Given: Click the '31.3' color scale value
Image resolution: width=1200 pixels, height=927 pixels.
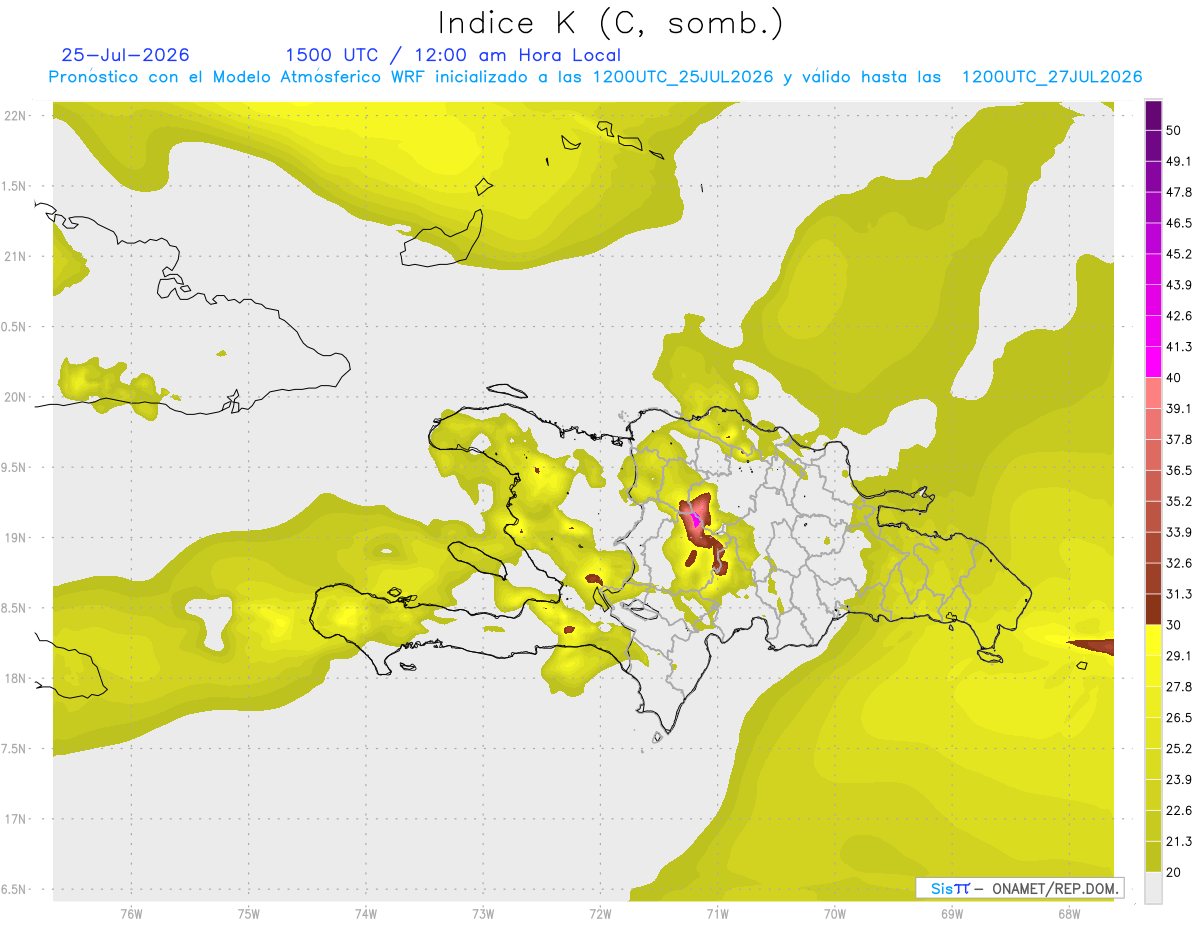Looking at the screenshot, I should (1179, 594).
